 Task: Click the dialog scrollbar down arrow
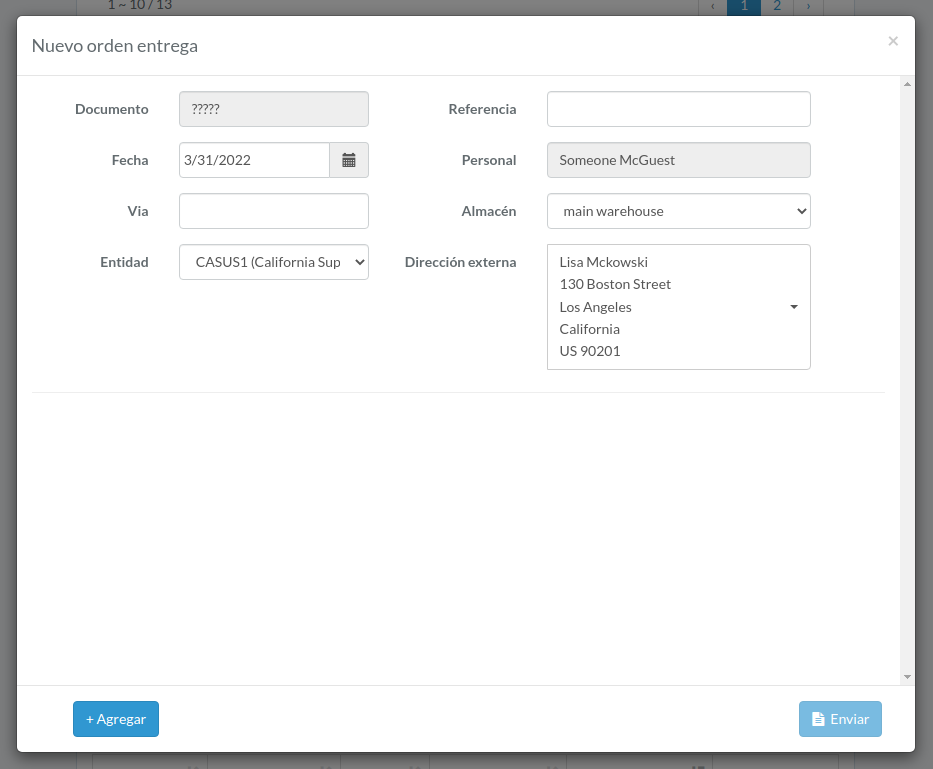(x=907, y=677)
